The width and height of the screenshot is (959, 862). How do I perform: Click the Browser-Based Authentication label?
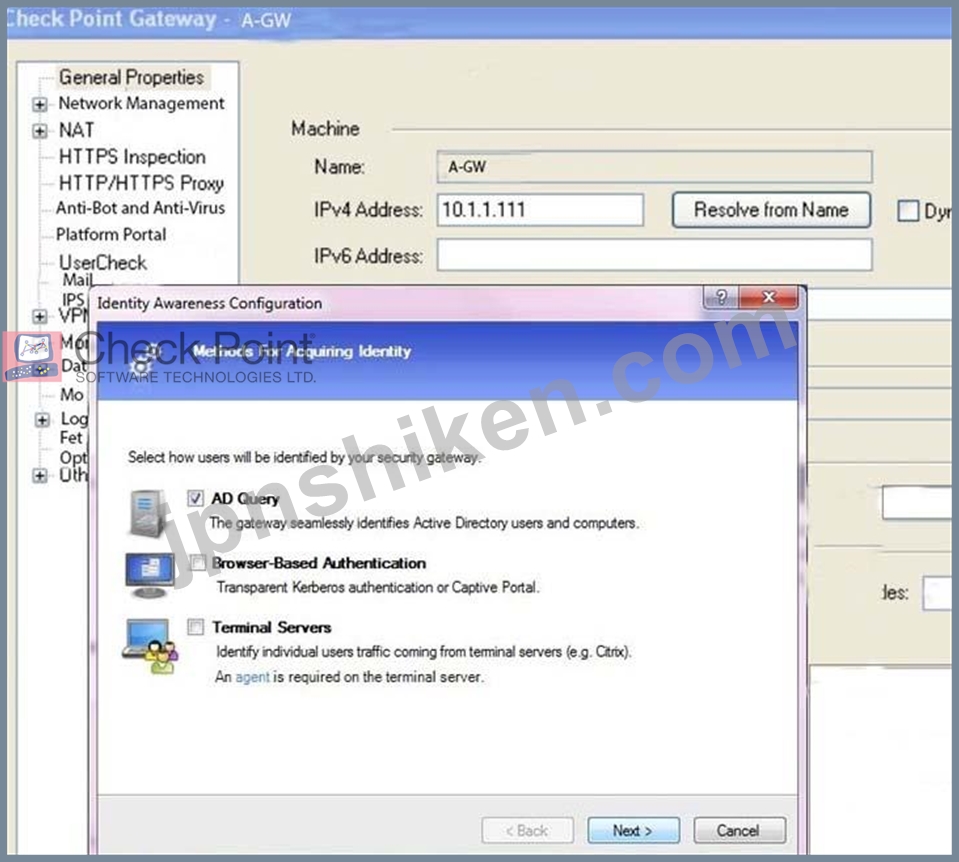pyautogui.click(x=319, y=563)
